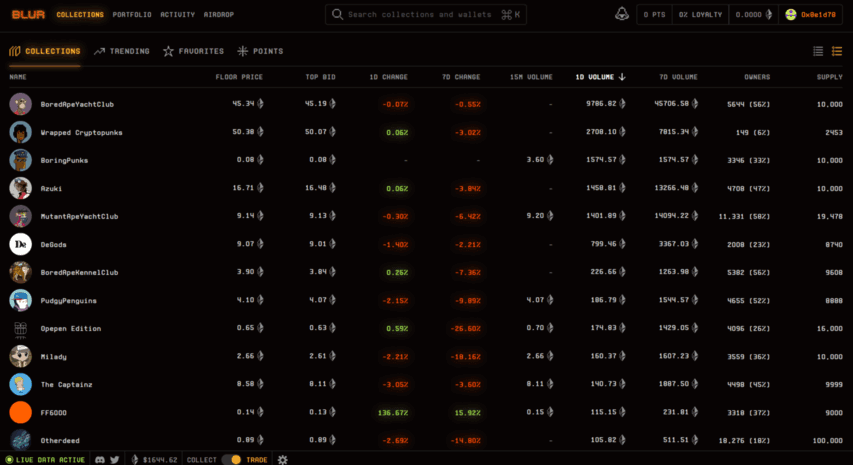The image size is (853, 465).
Task: Sort by 1D Change column
Action: [x=388, y=77]
